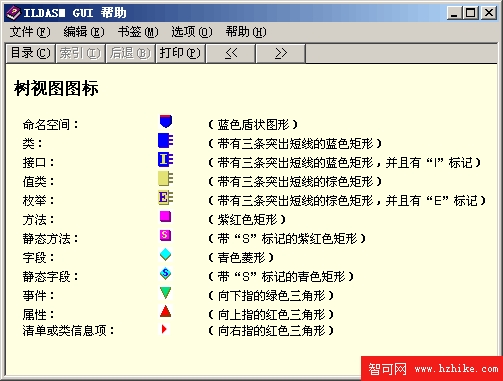Click the static field diamond icon with S
Viewport: 503px width, 381px height.
click(165, 274)
